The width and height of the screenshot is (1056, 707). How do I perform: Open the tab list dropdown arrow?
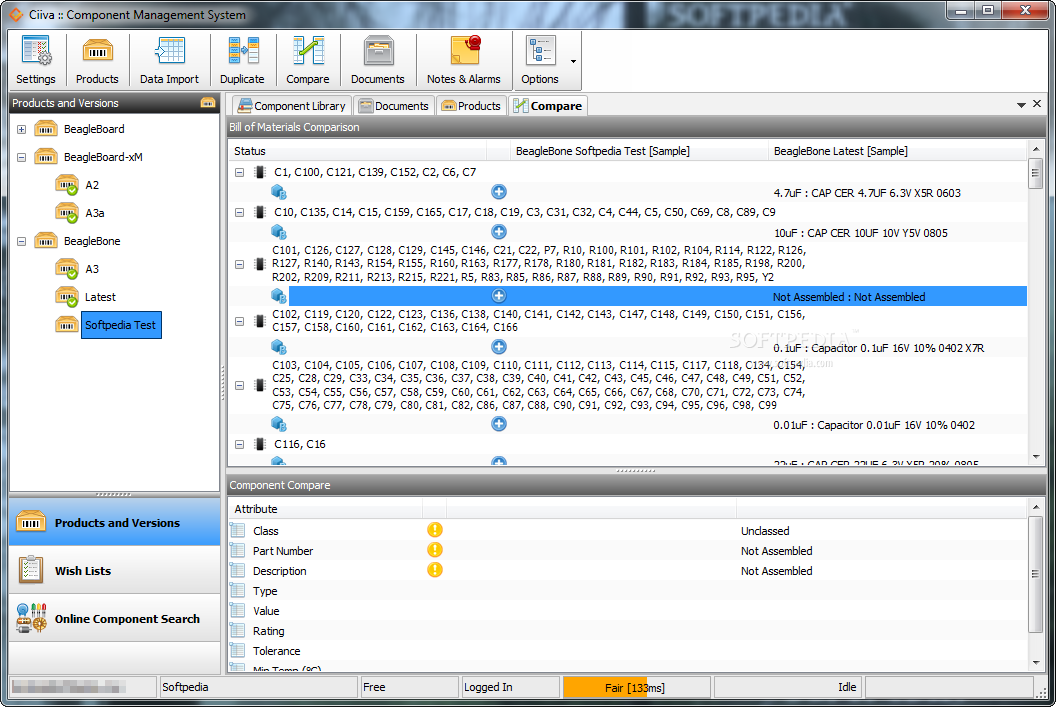[x=1021, y=105]
